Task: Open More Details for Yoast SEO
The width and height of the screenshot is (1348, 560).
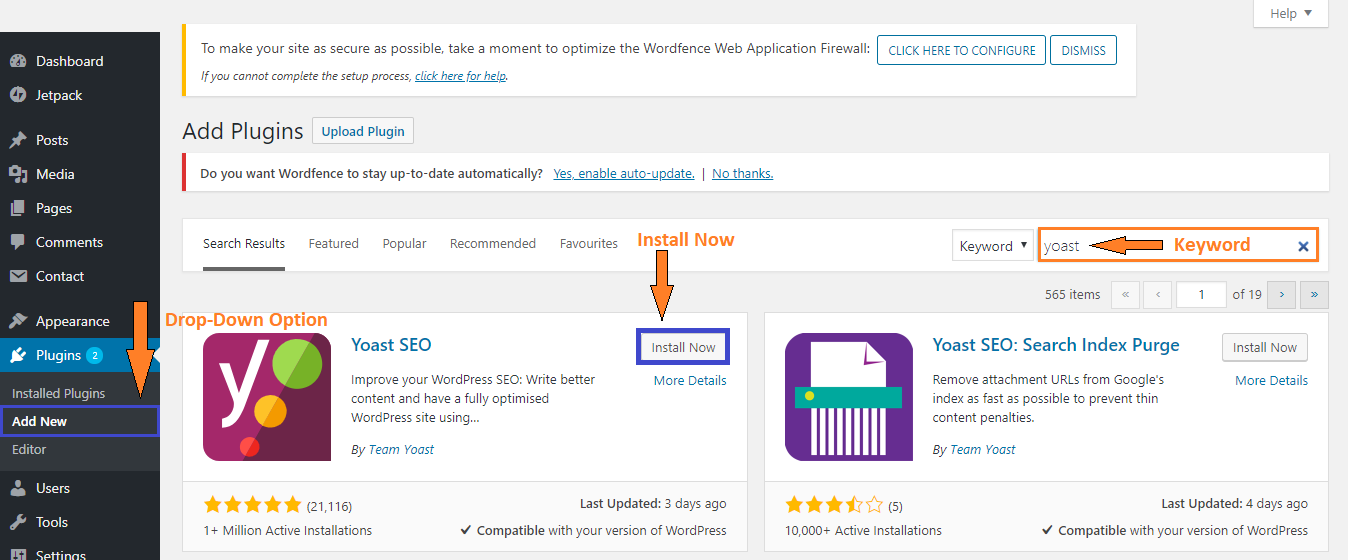Action: [690, 380]
